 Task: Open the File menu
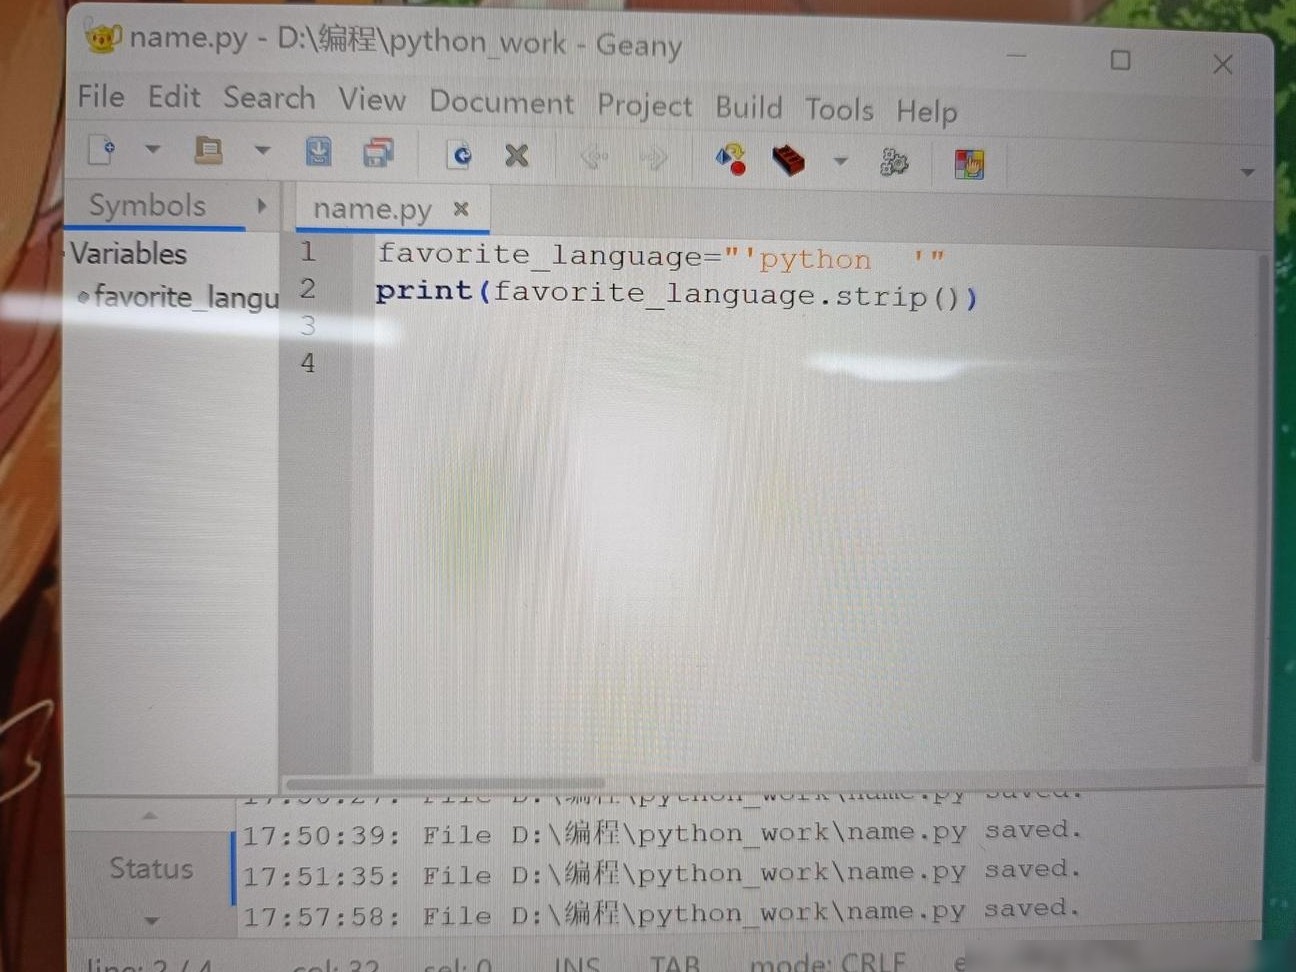point(101,96)
